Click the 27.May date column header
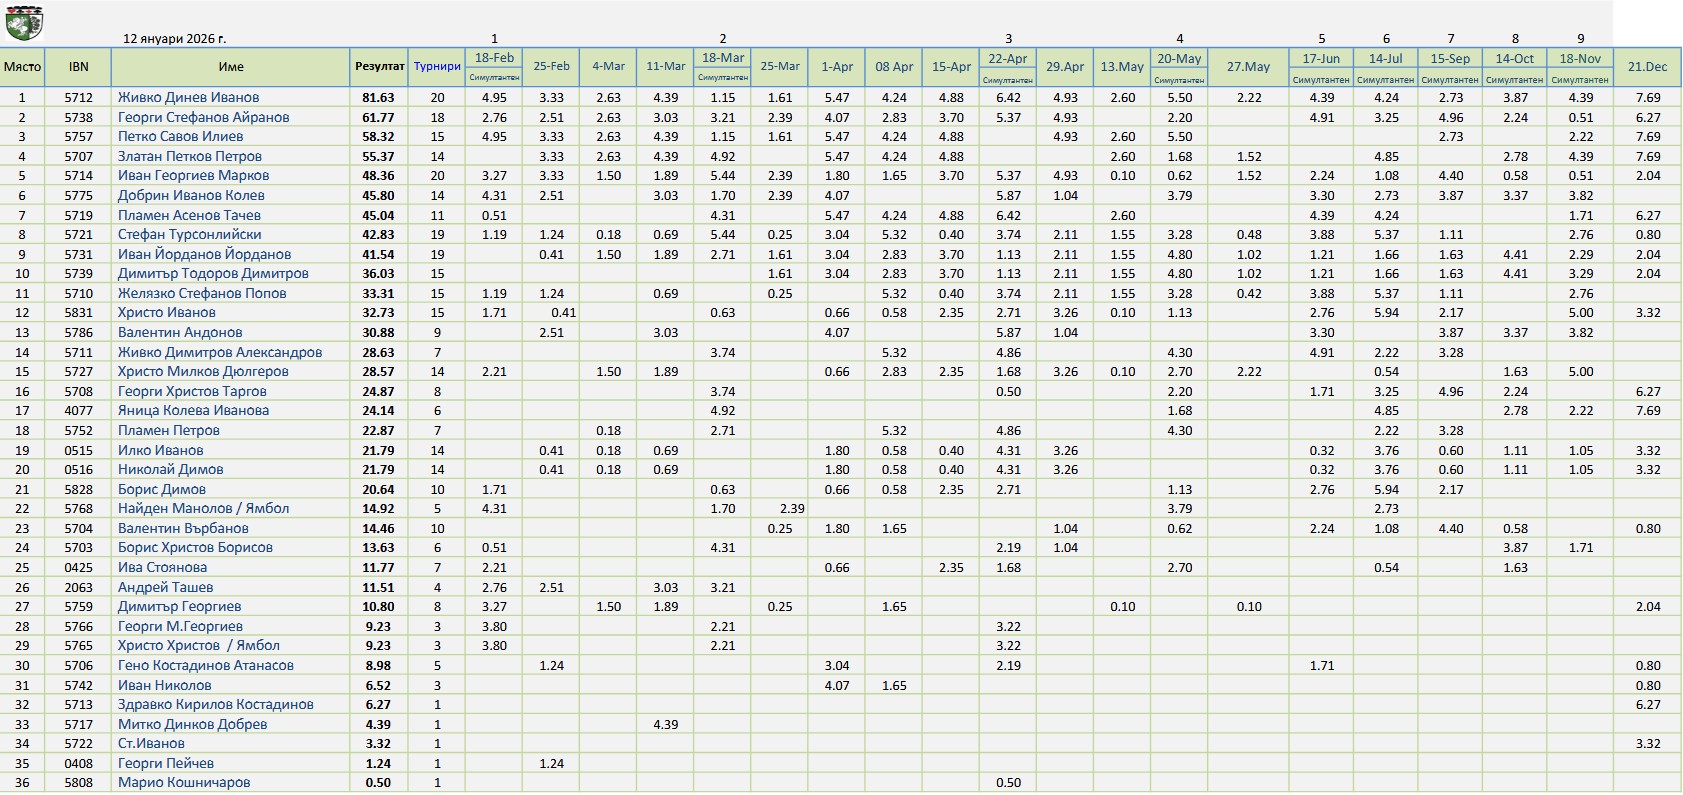Screen dimensions: 1683x795 1248,67
